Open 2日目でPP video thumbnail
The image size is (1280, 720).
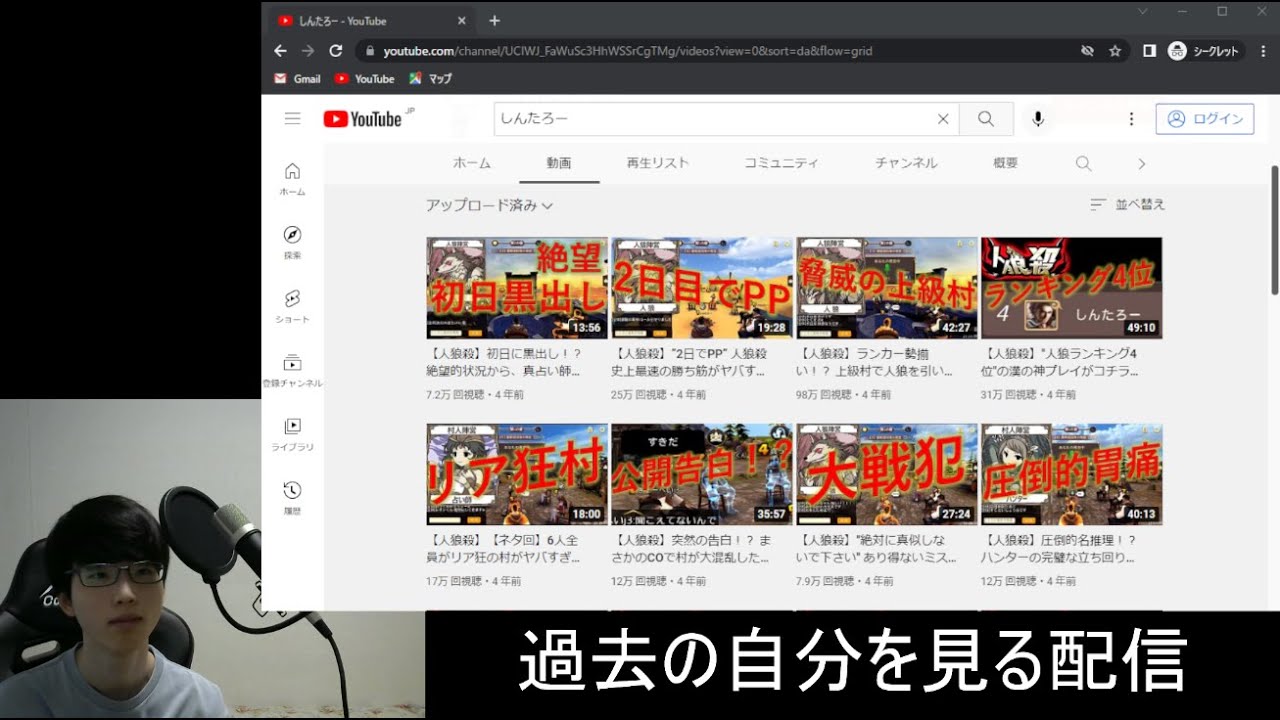702,288
